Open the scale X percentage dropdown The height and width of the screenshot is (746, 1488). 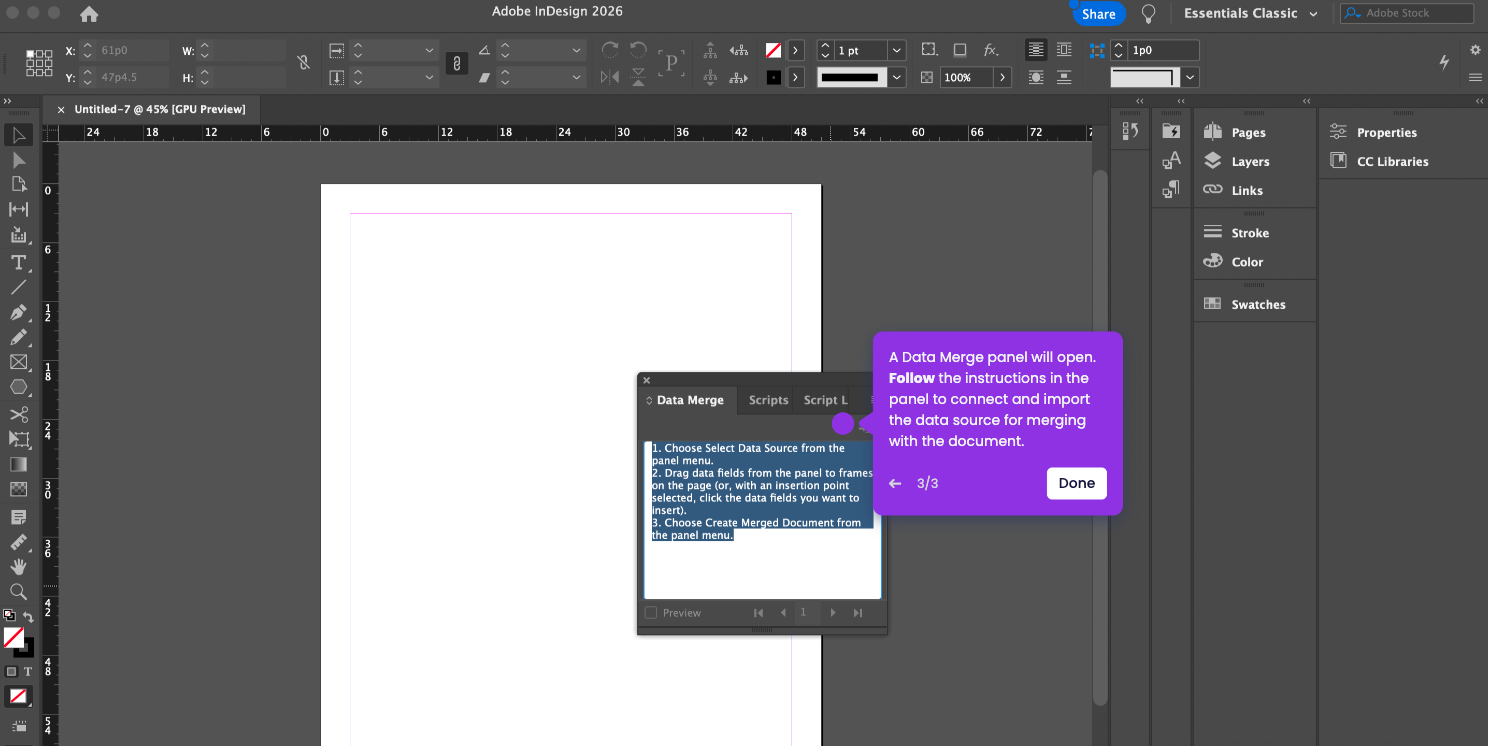pyautogui.click(x=430, y=50)
